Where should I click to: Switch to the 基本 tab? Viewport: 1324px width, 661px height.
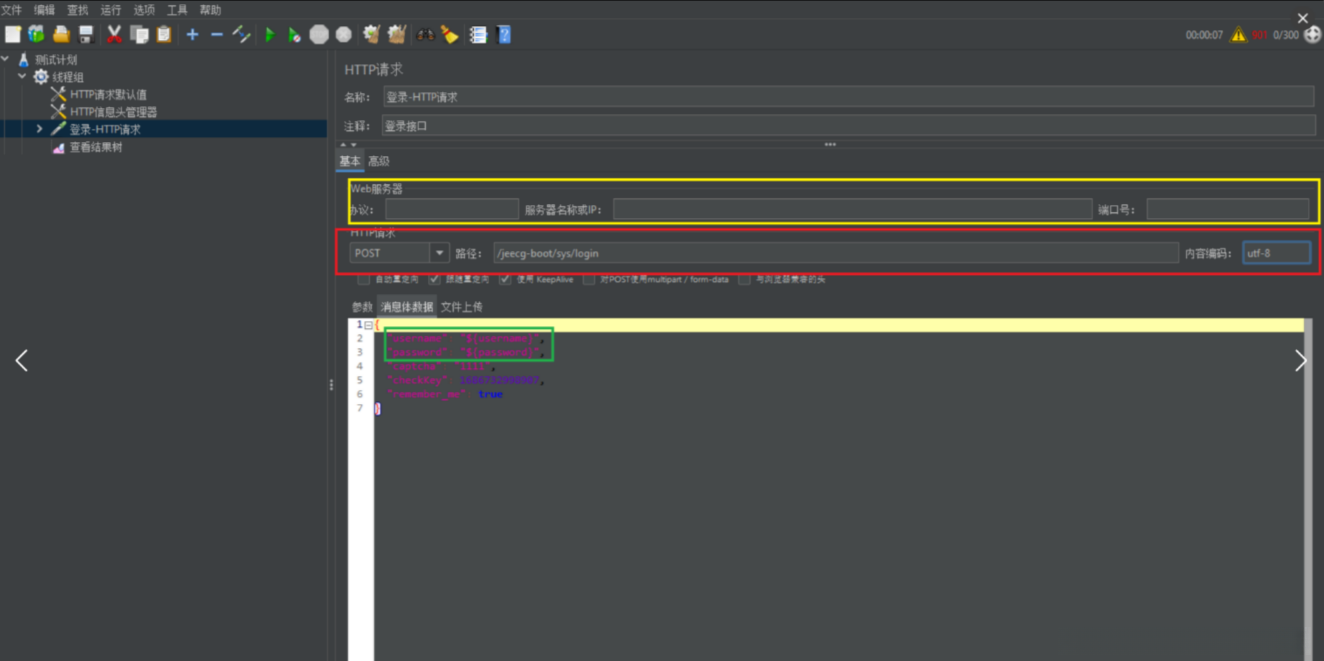(x=349, y=161)
